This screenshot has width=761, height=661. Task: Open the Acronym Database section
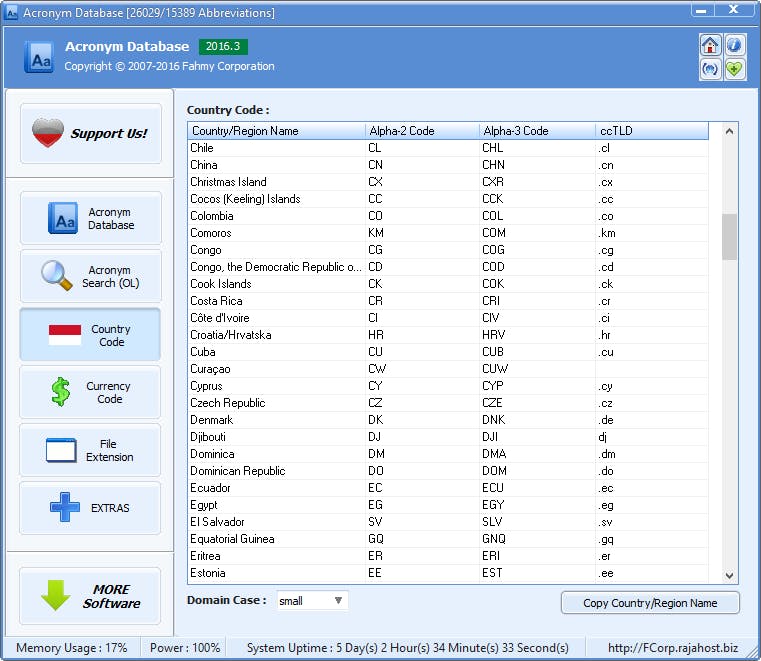click(90, 218)
